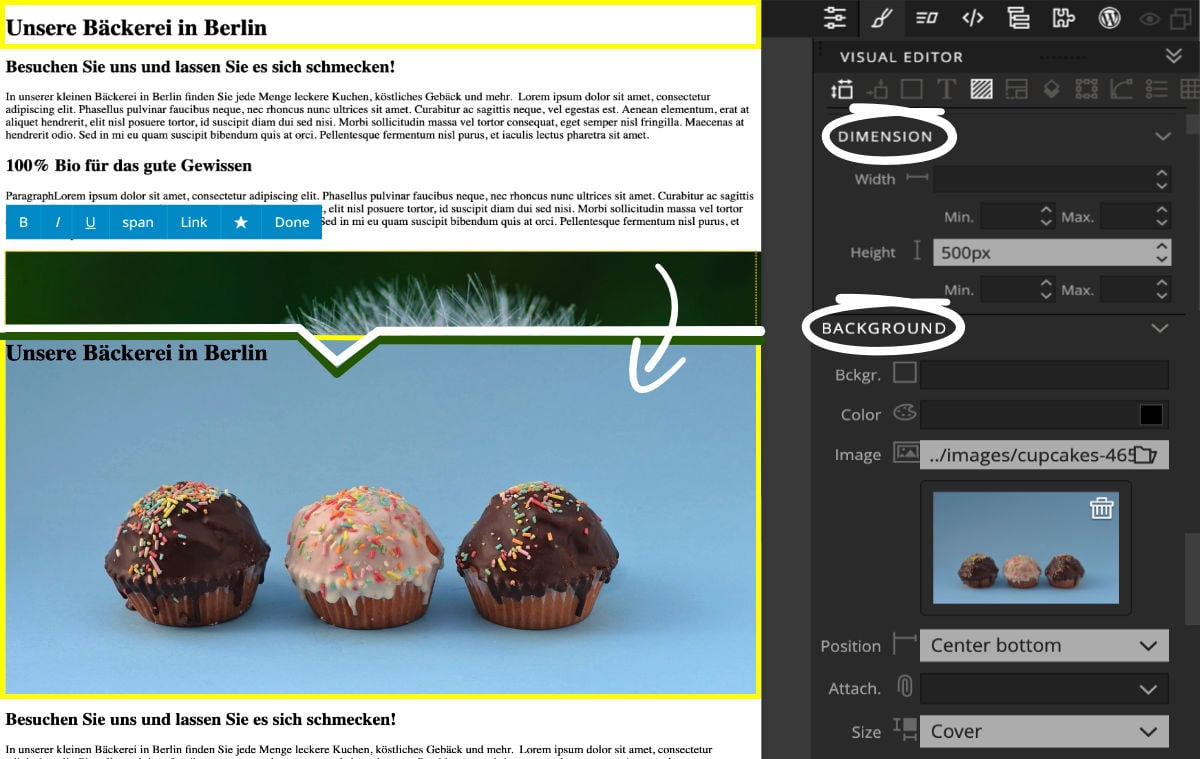The height and width of the screenshot is (759, 1200).
Task: Open the Position dropdown showing Center bottom
Action: tap(1043, 646)
